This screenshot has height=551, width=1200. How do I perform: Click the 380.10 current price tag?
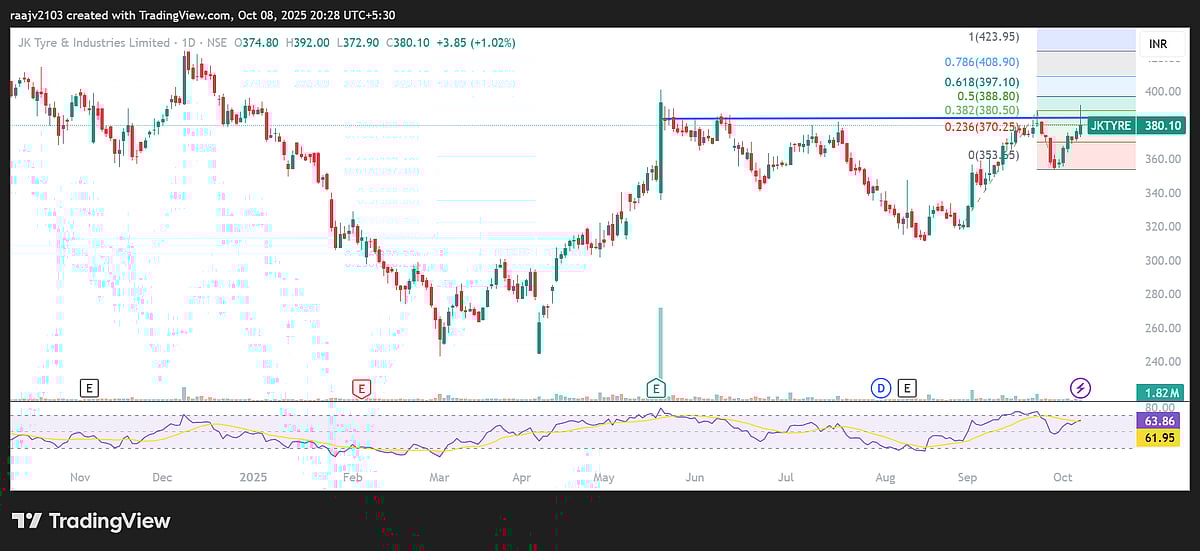[x=1163, y=126]
